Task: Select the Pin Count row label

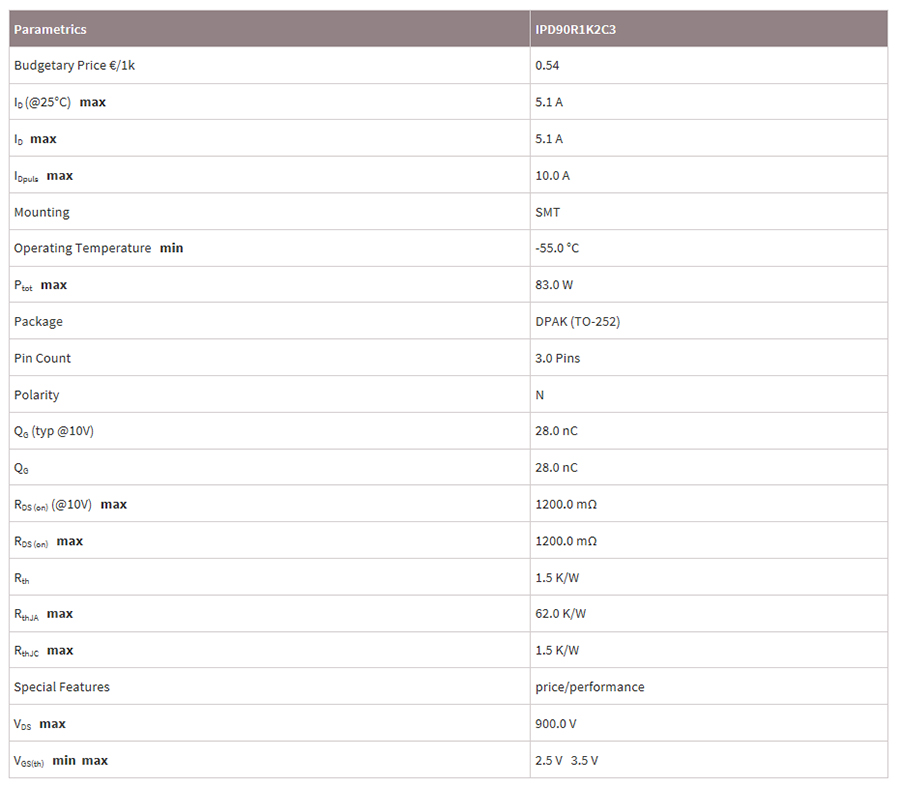Action: pyautogui.click(x=43, y=358)
